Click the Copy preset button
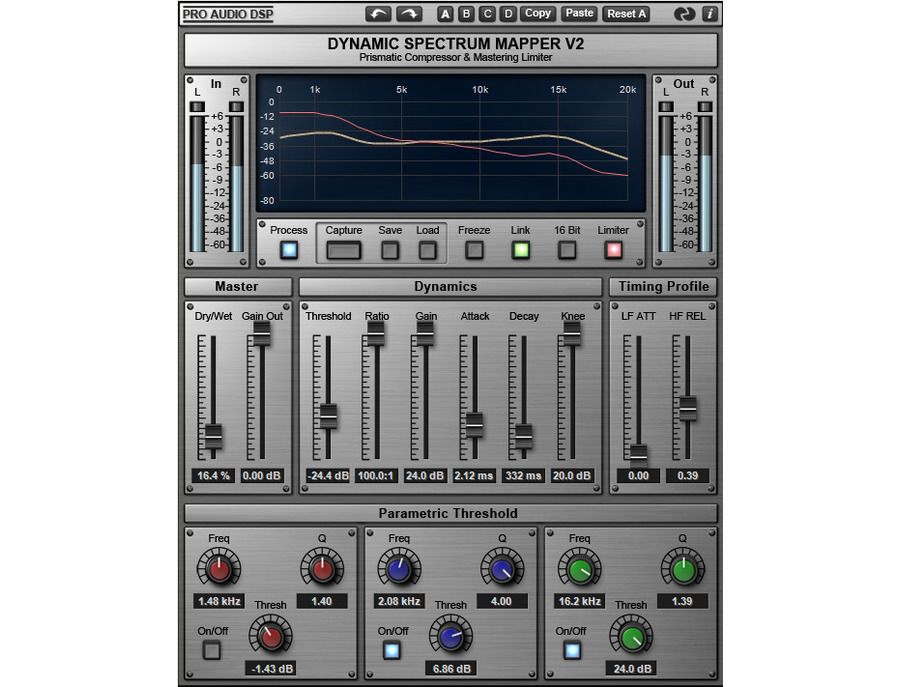 pyautogui.click(x=537, y=14)
